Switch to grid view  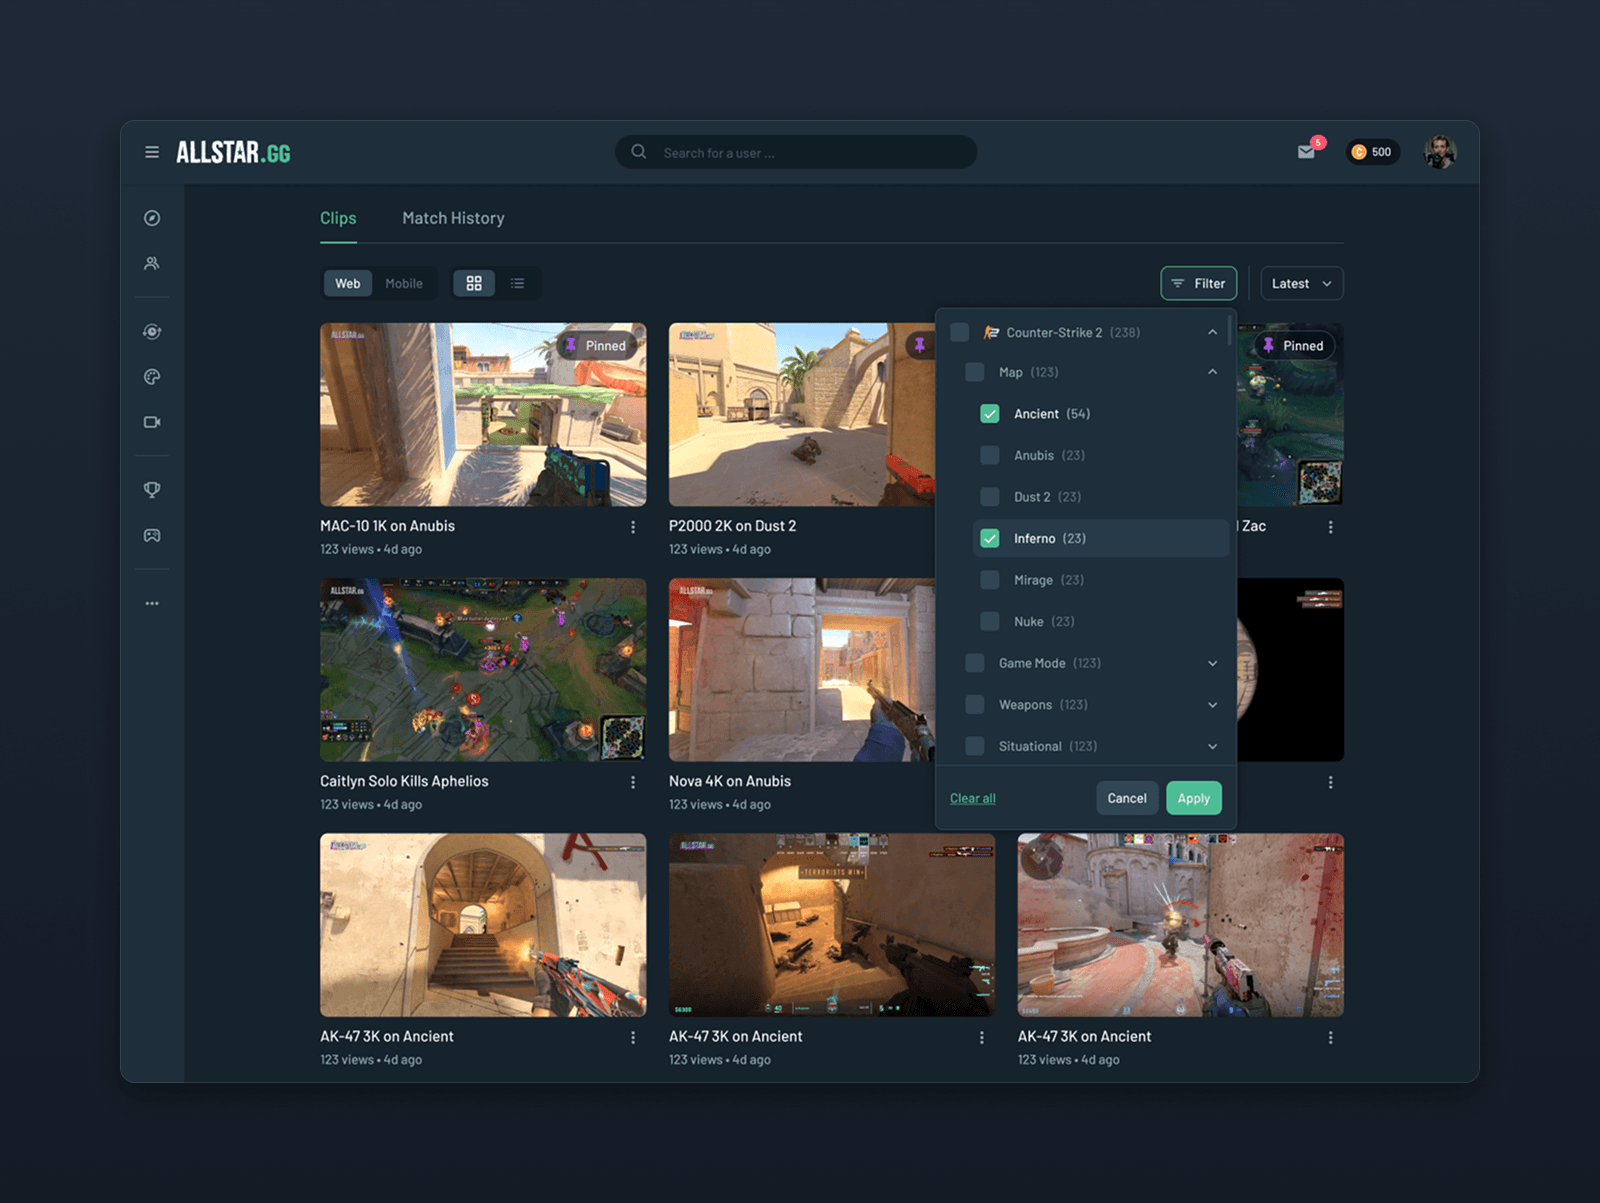click(474, 283)
